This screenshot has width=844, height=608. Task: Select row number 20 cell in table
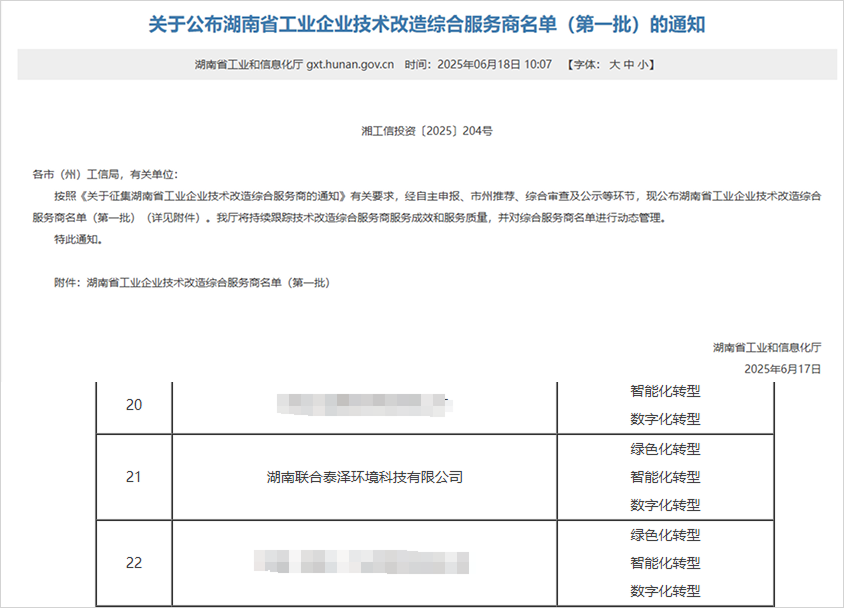click(x=134, y=406)
